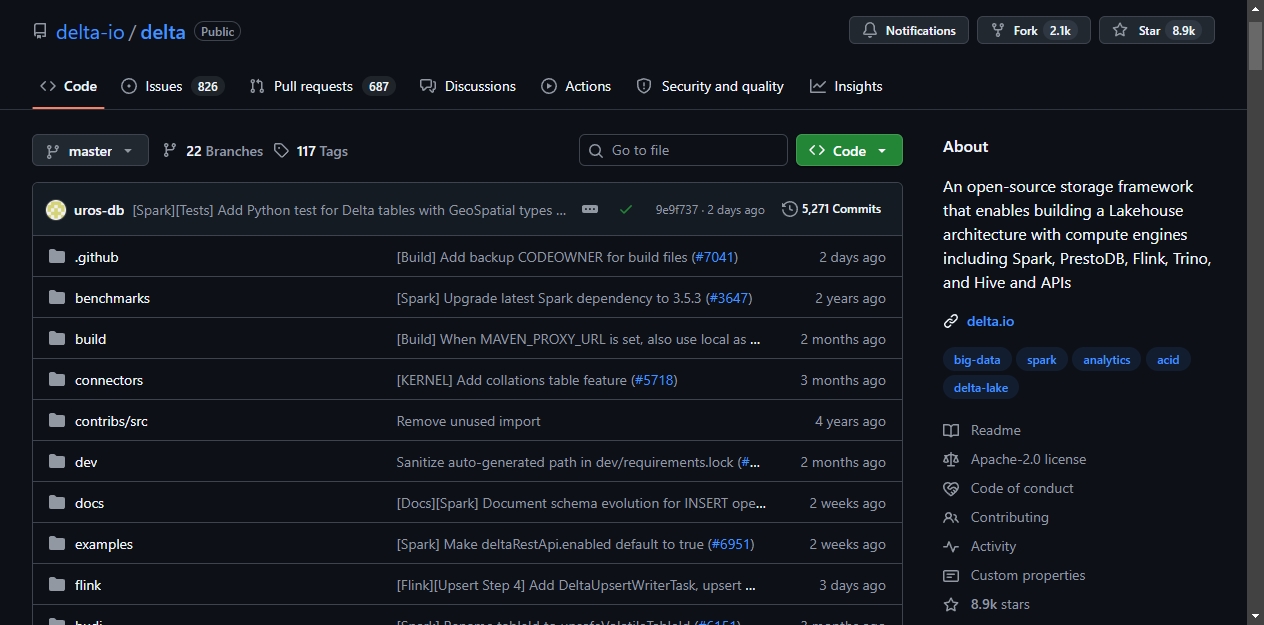Click the uros-db avatar image
This screenshot has height=625, width=1264.
[x=56, y=210]
